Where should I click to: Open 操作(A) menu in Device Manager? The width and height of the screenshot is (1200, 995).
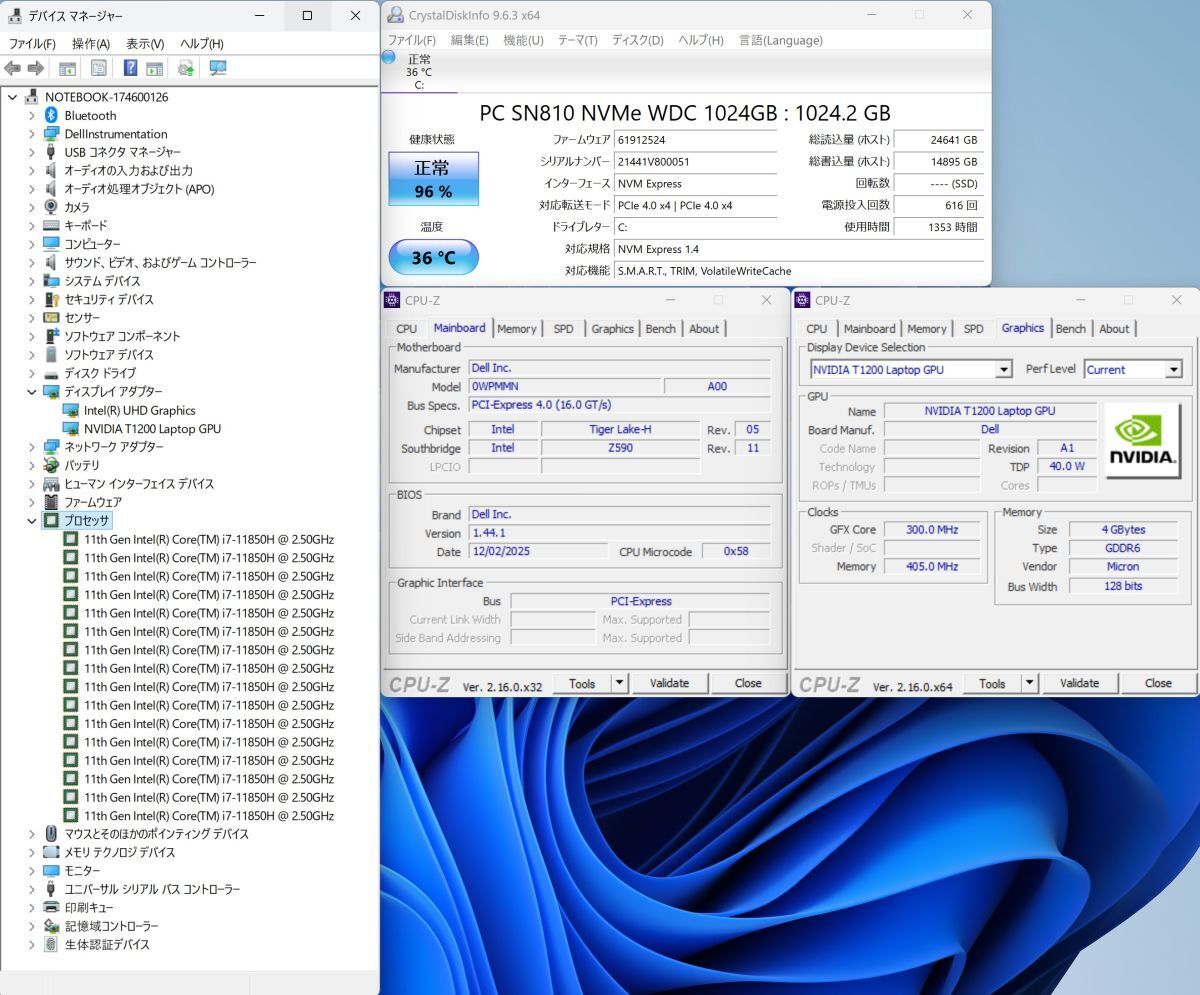(x=91, y=44)
